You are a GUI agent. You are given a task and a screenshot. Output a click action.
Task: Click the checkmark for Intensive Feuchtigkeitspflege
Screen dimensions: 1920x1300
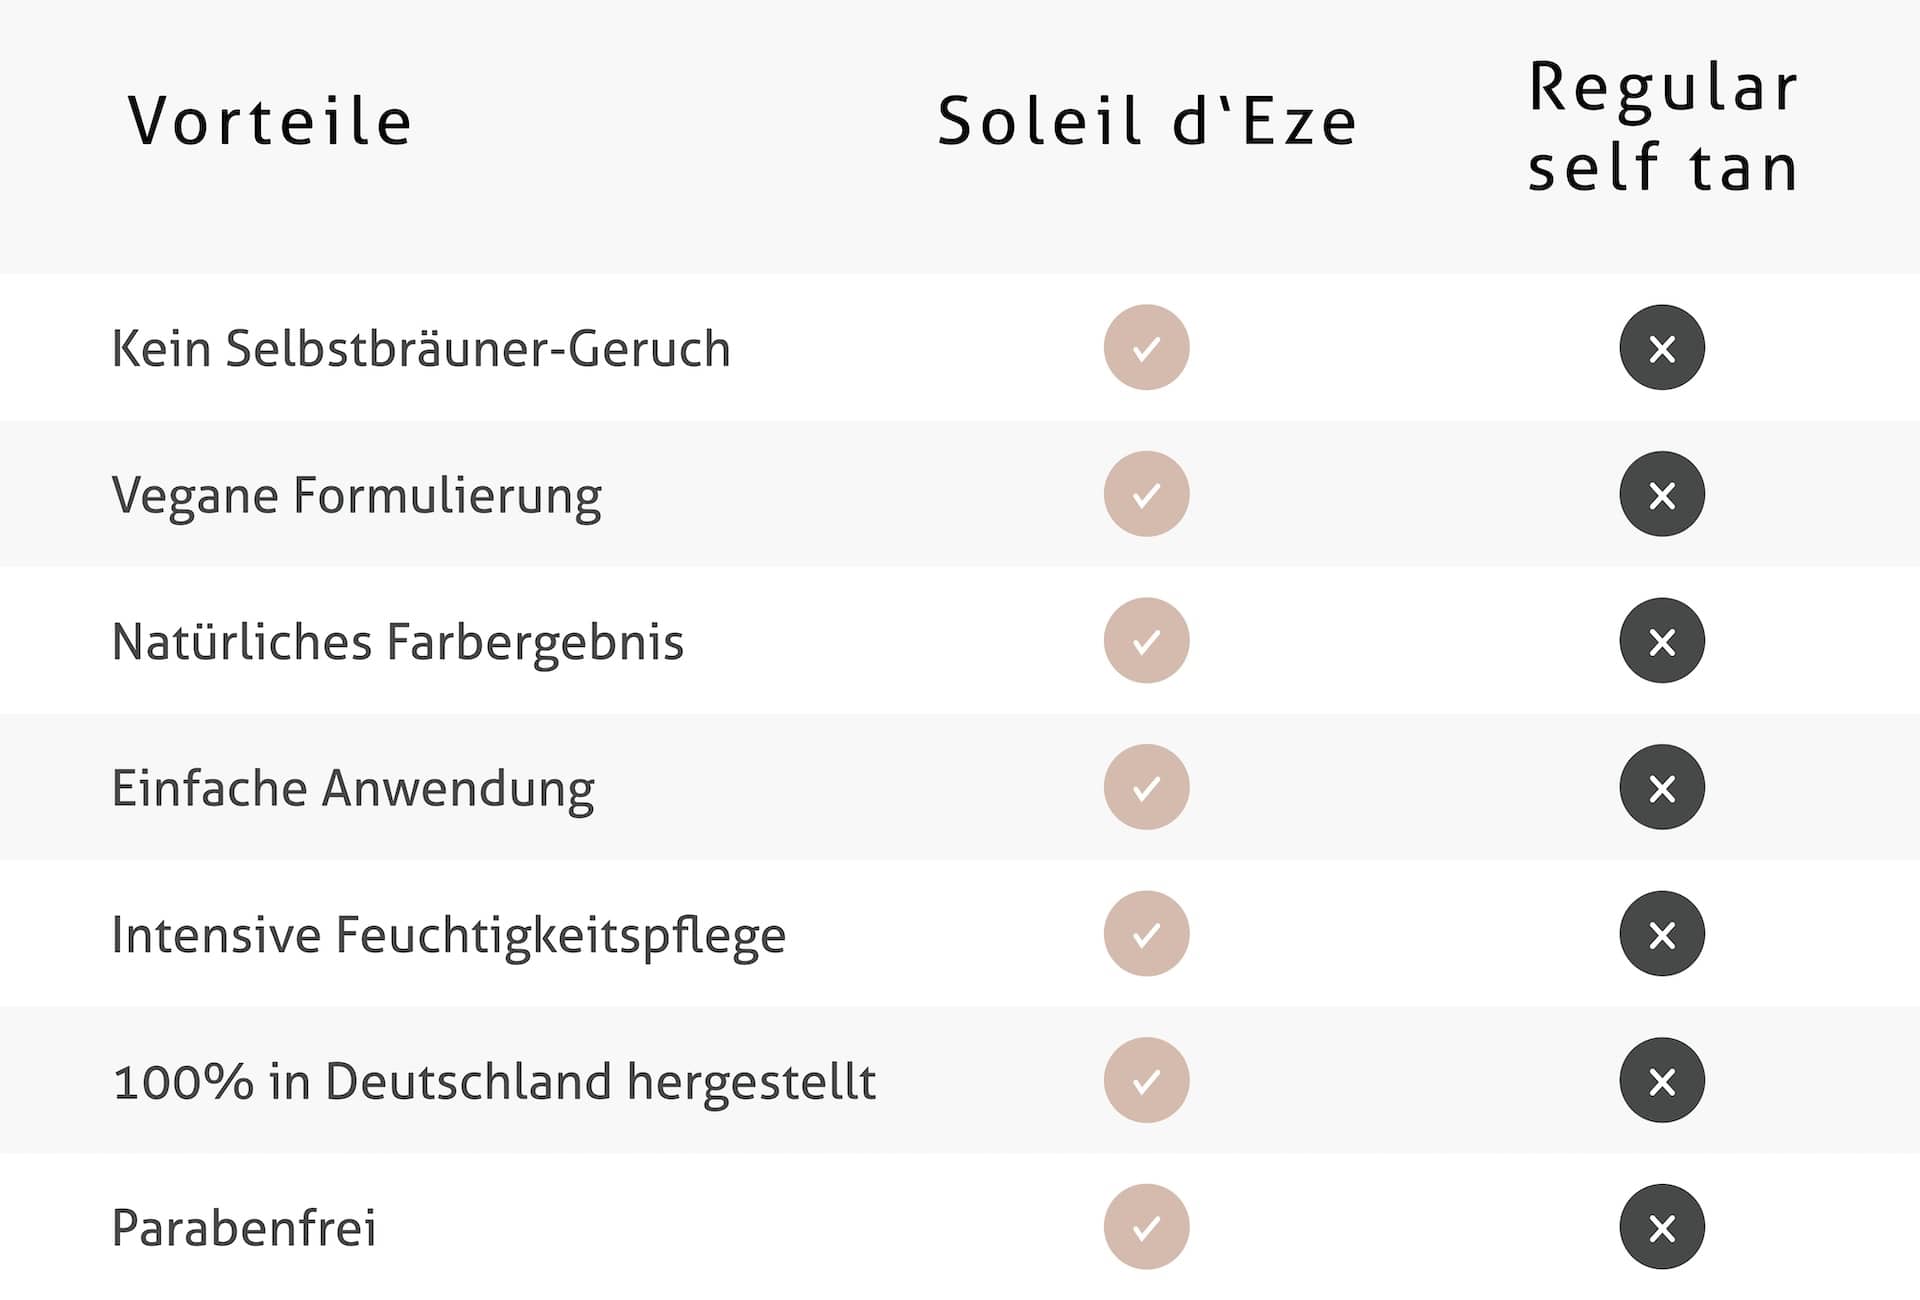1146,934
